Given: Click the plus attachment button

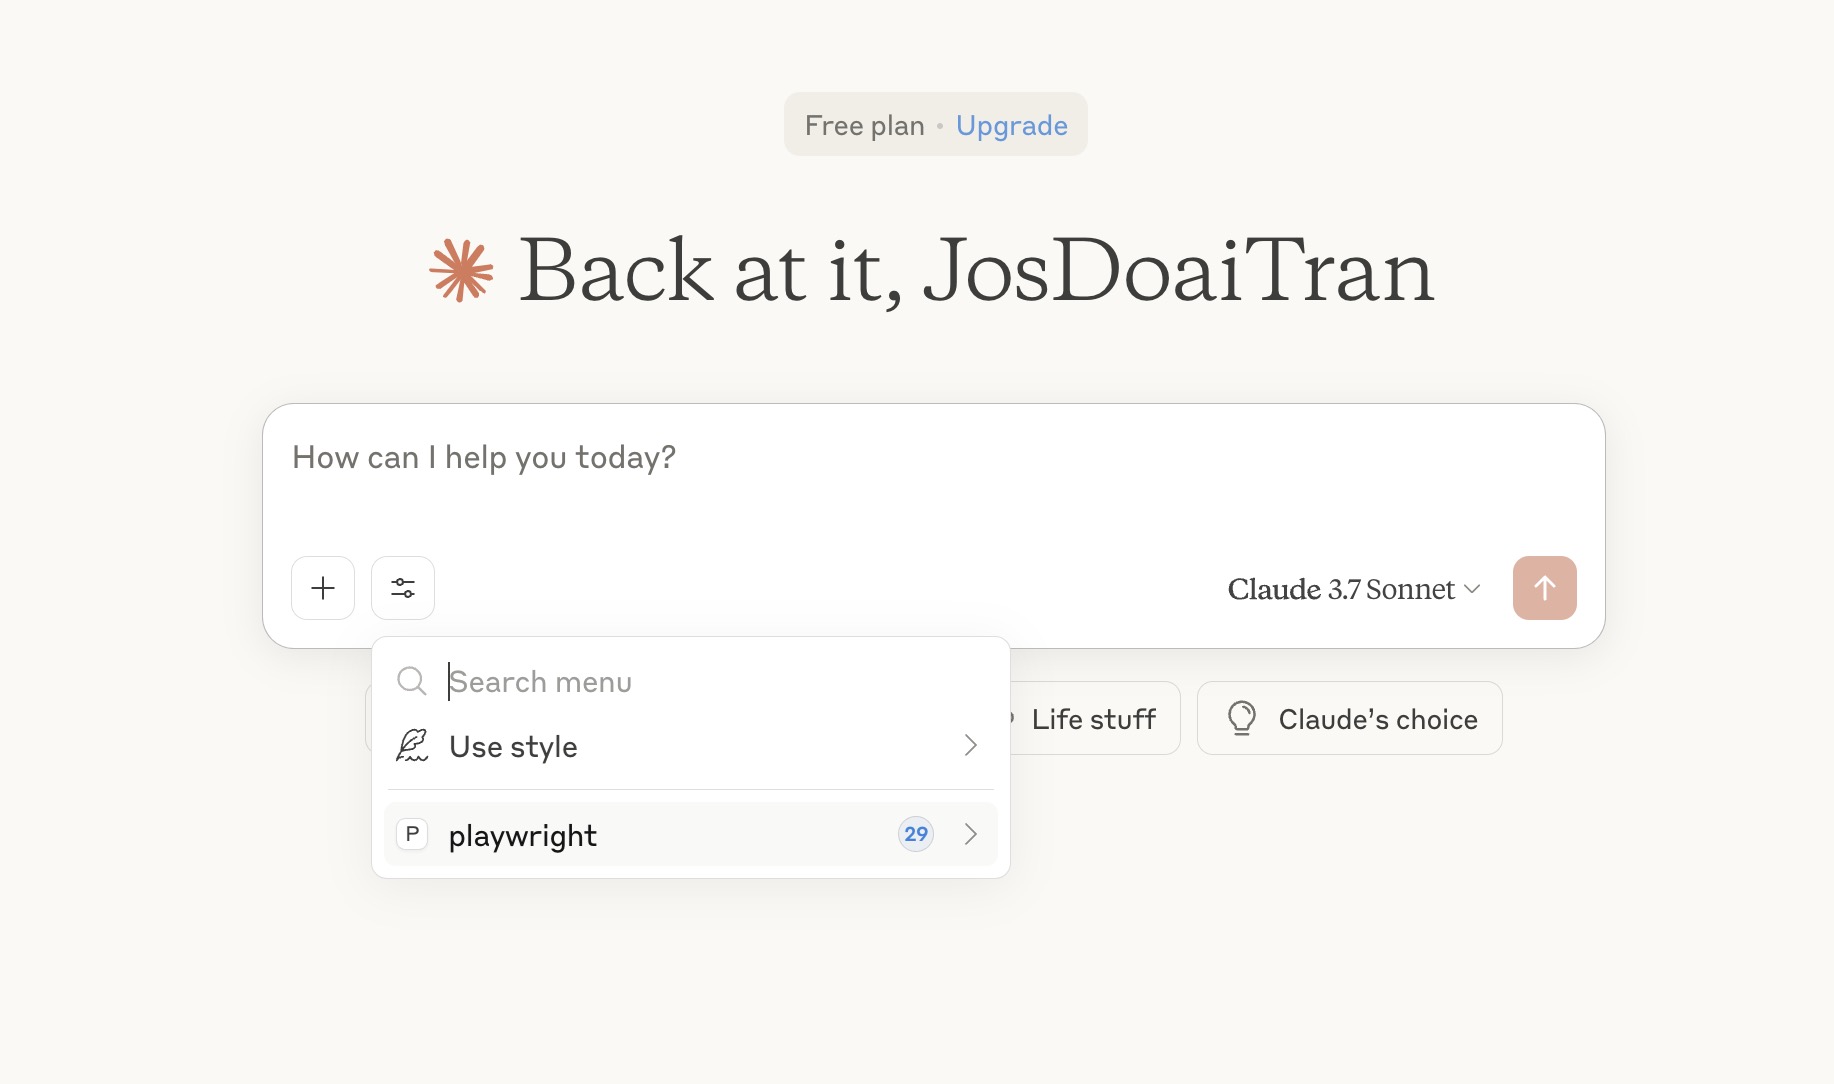Looking at the screenshot, I should pos(323,588).
